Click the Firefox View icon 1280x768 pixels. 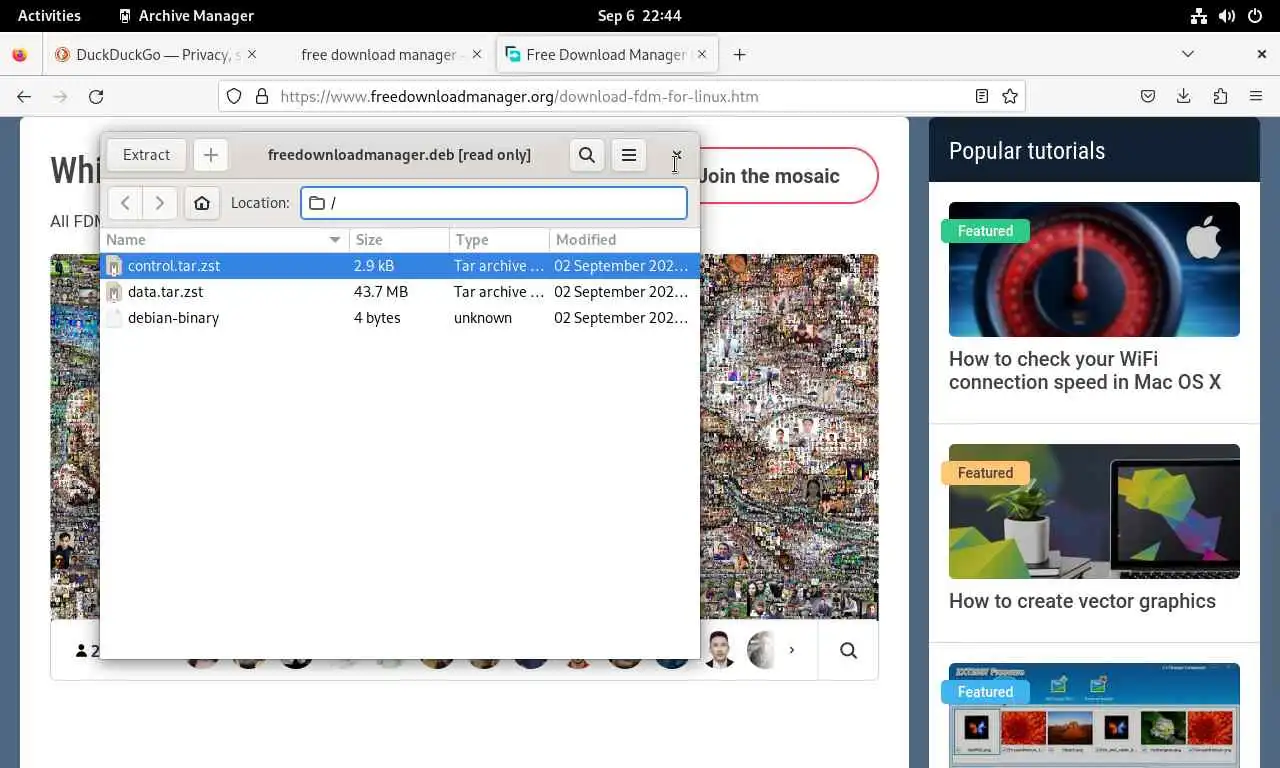(20, 55)
